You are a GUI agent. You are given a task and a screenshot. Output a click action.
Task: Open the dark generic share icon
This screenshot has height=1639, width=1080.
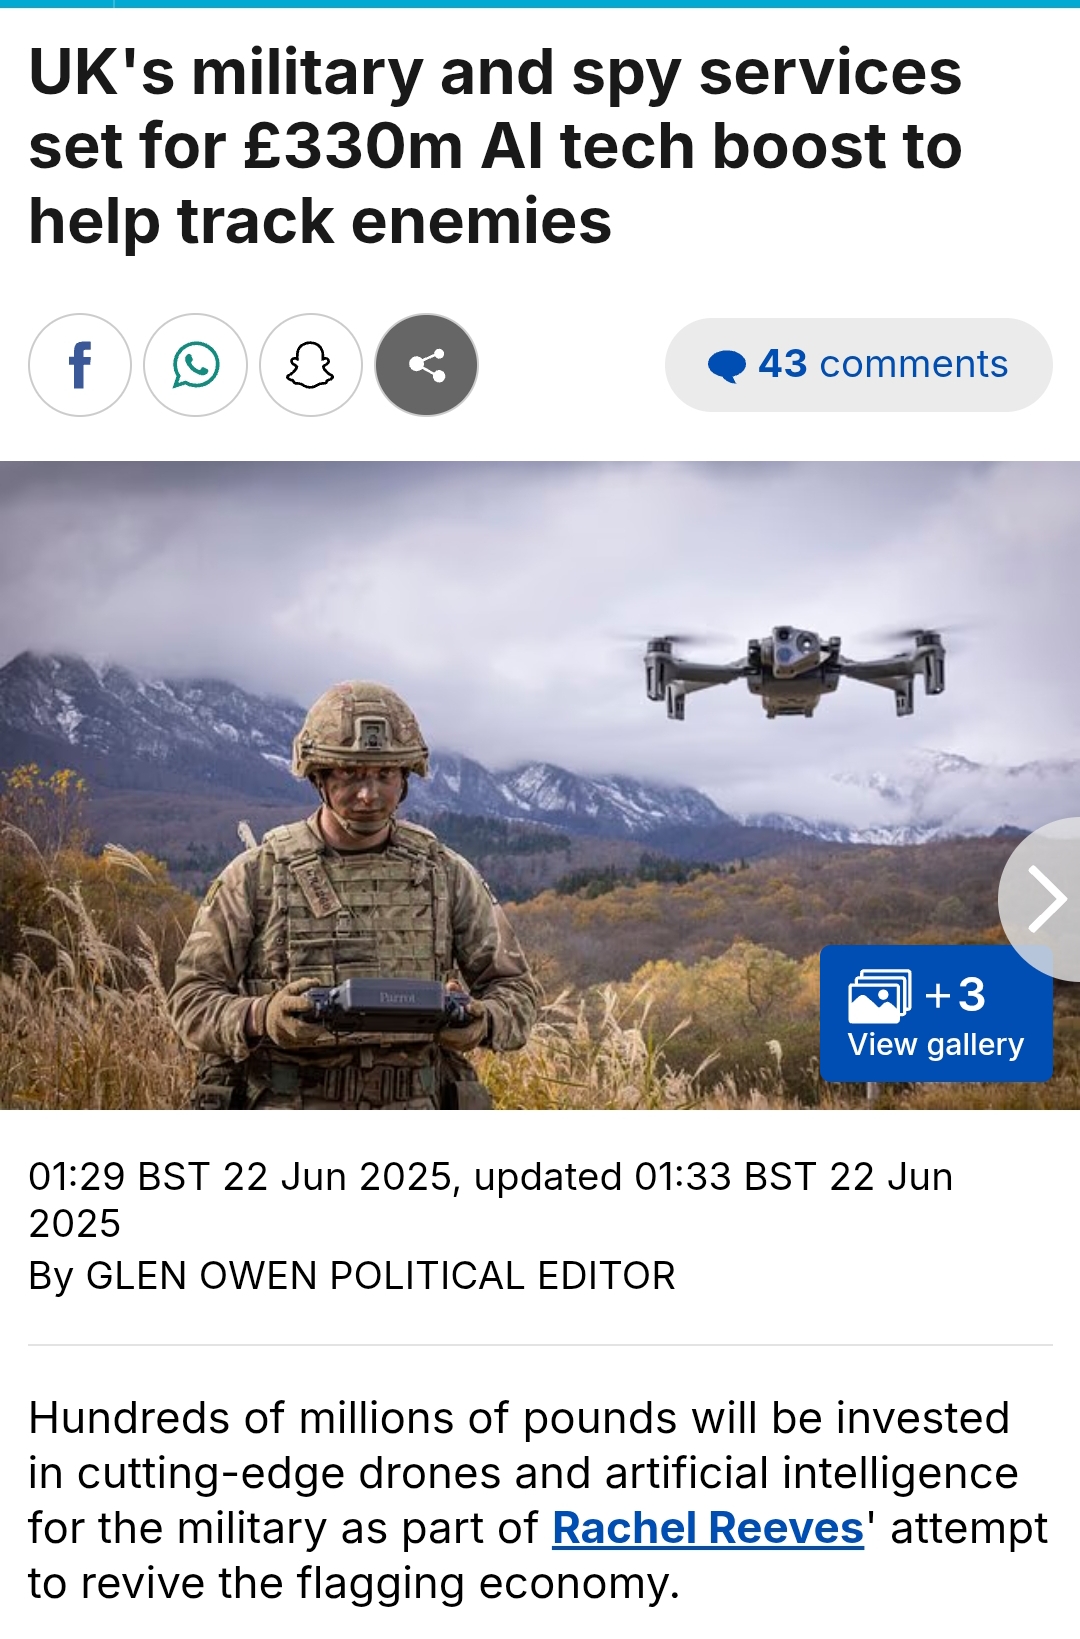coord(427,365)
